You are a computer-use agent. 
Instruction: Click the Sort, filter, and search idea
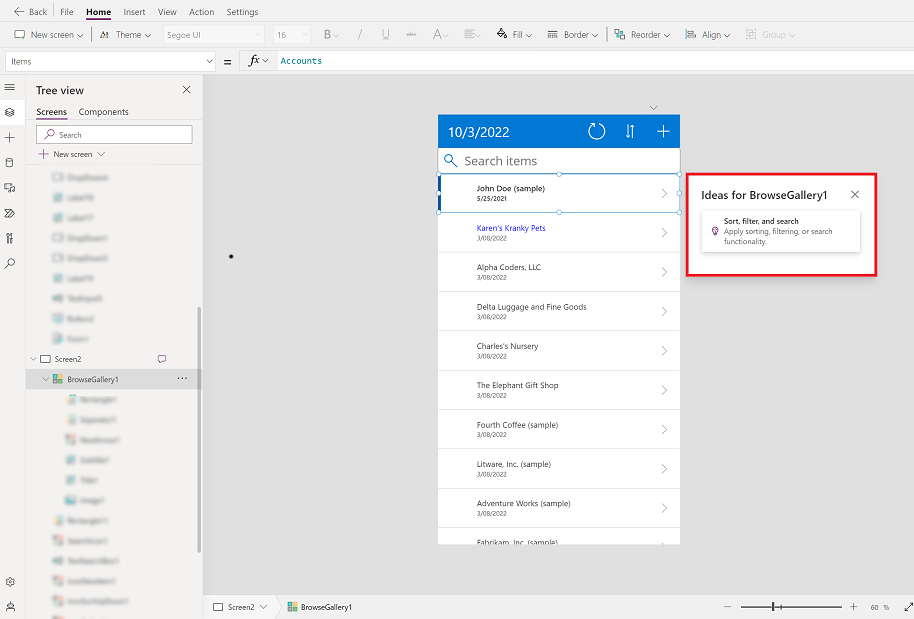click(x=780, y=231)
